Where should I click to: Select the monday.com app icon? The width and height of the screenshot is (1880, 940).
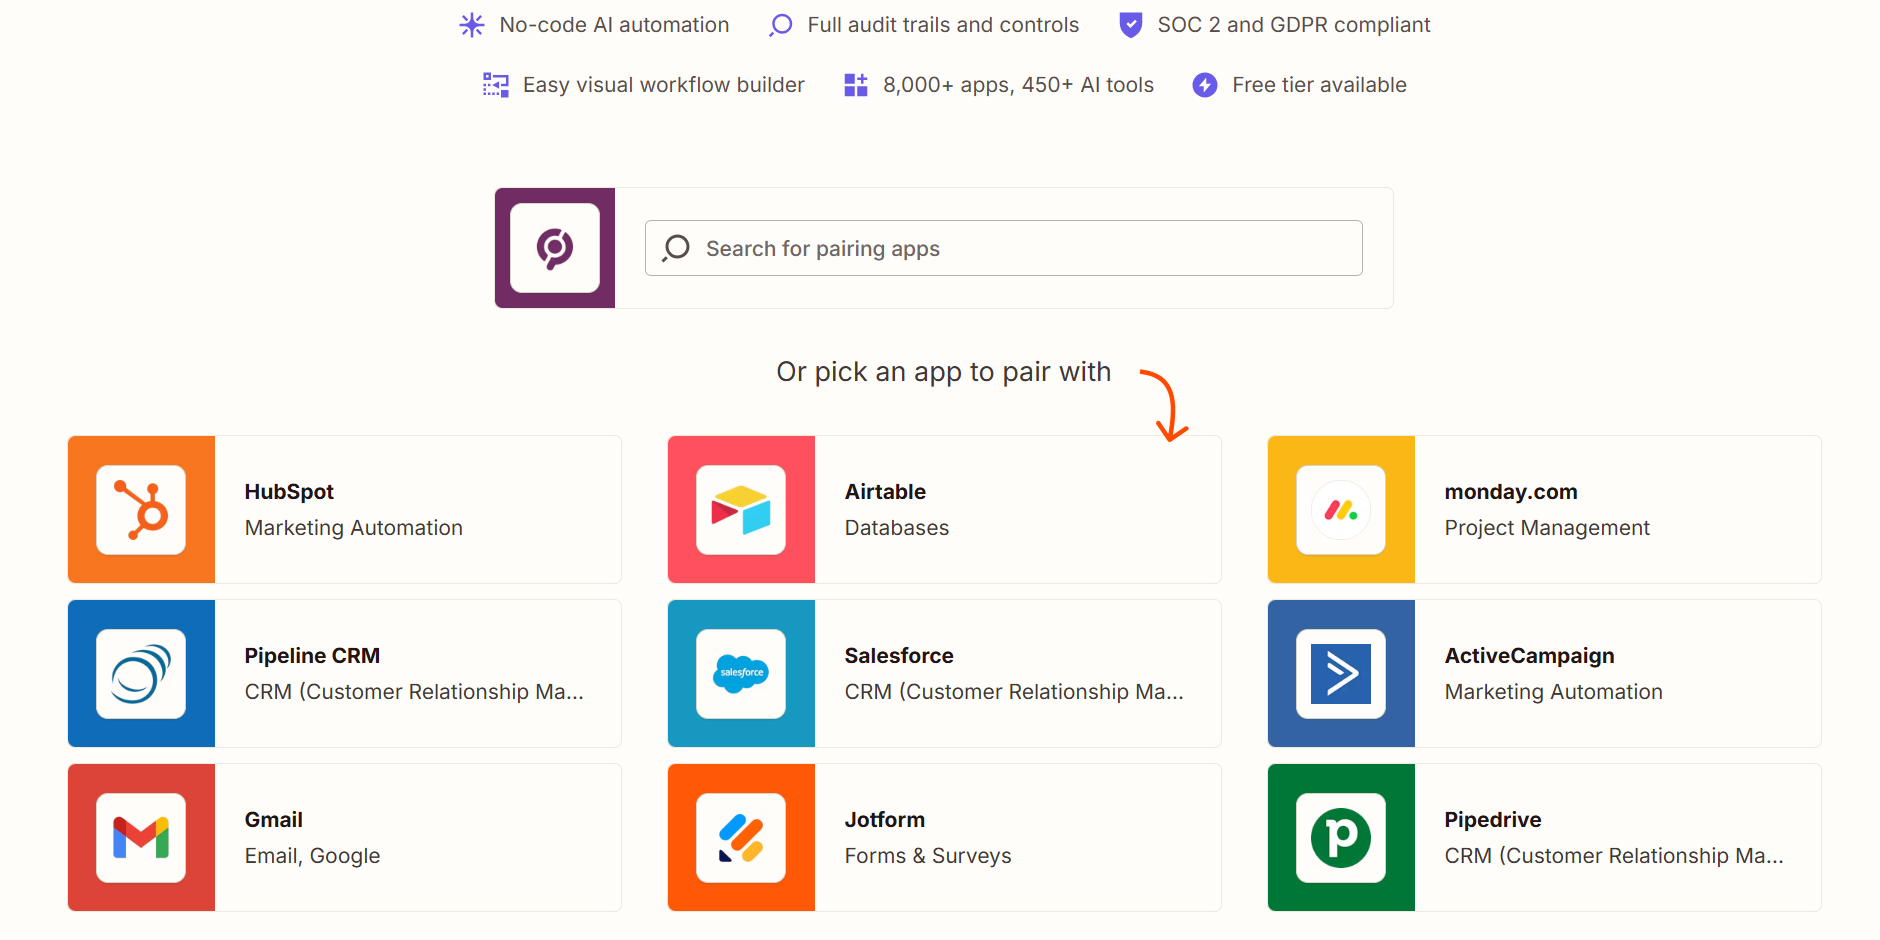(1341, 509)
